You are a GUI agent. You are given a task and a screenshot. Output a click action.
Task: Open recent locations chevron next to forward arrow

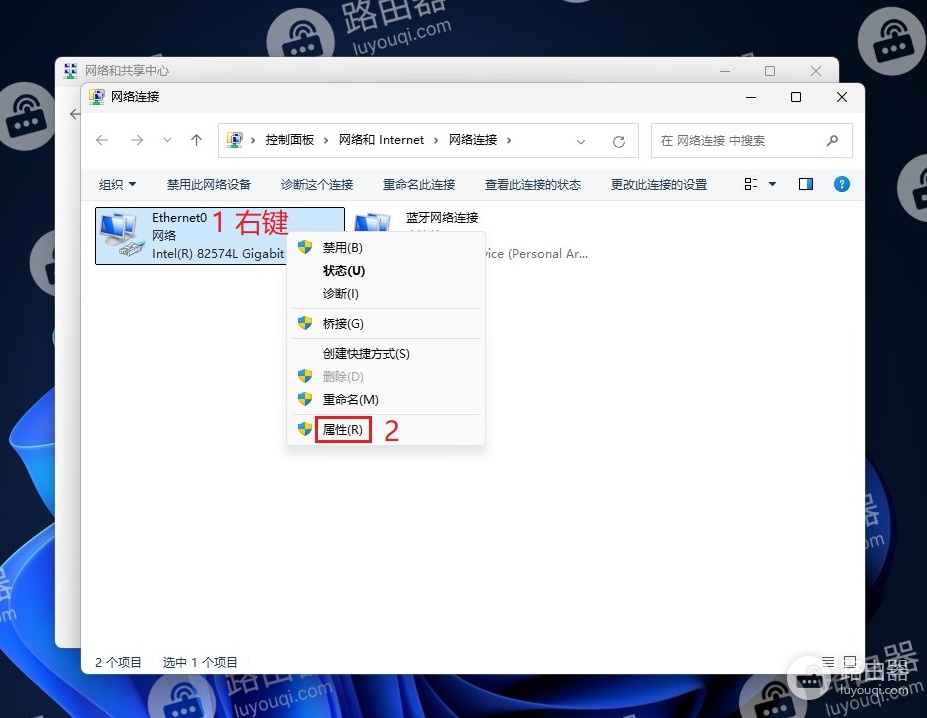167,140
